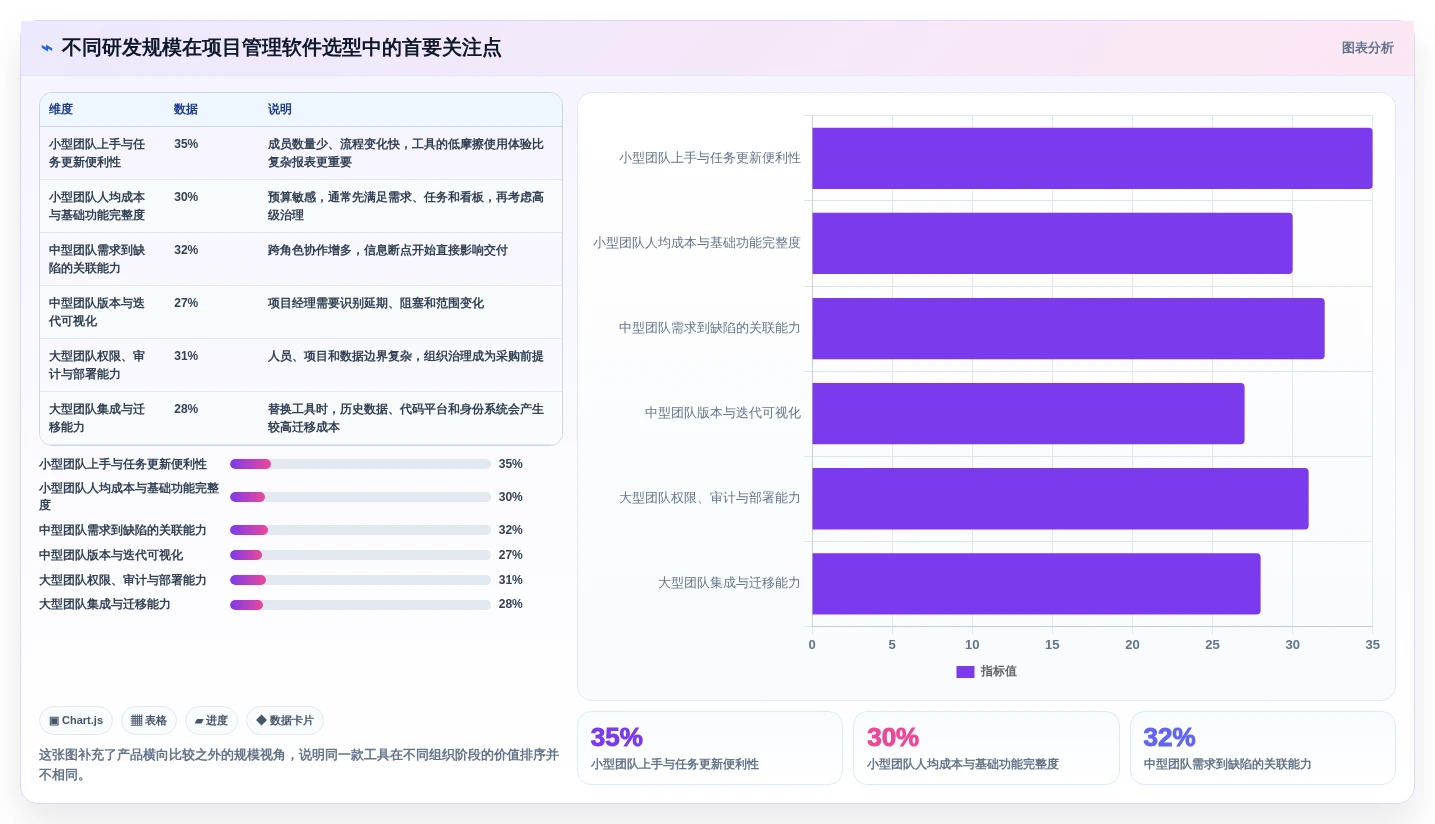Click the x-axis label 20
The image size is (1435, 824).
[1132, 645]
